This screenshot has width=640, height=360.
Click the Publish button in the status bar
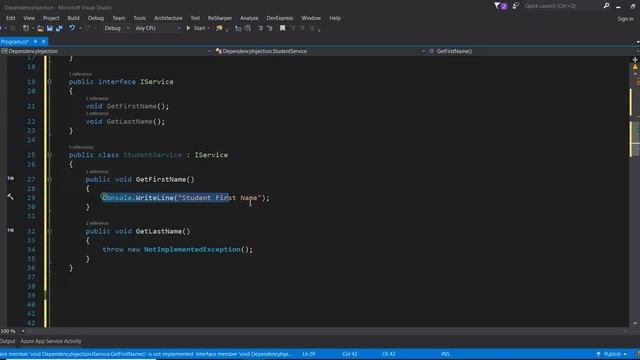coord(612,354)
